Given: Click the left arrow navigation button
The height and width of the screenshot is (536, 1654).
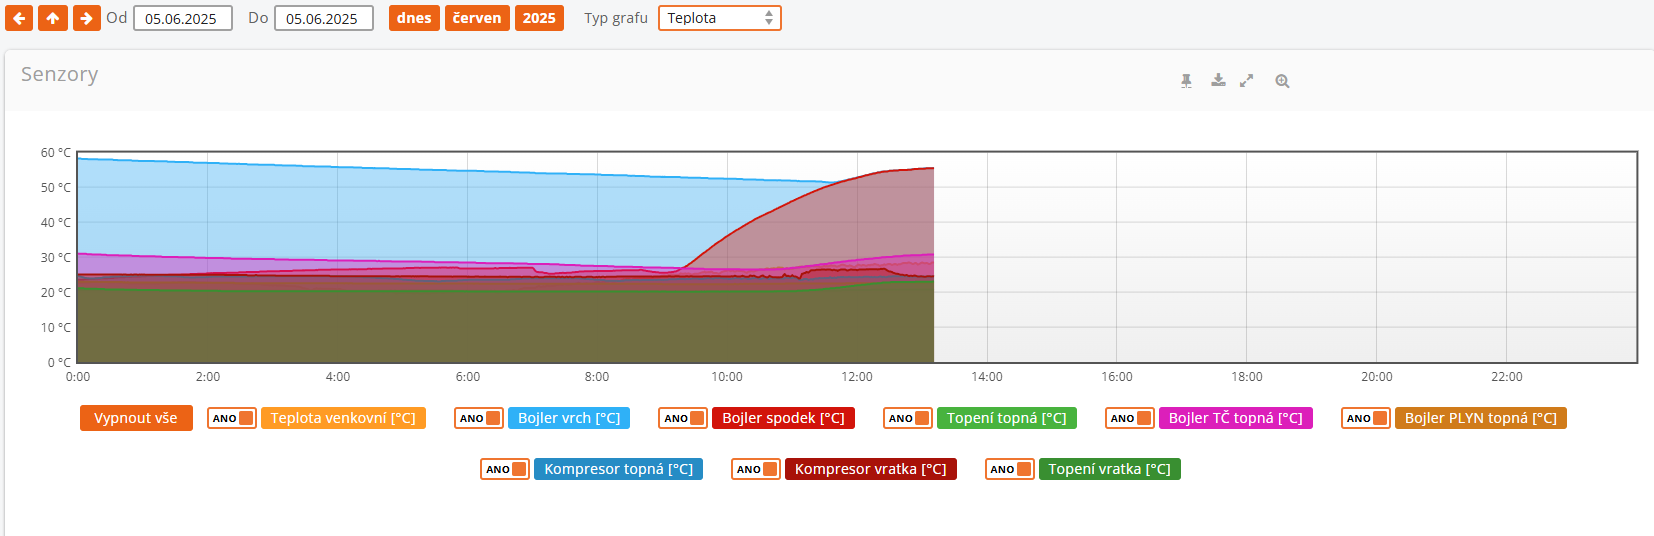Looking at the screenshot, I should point(19,18).
